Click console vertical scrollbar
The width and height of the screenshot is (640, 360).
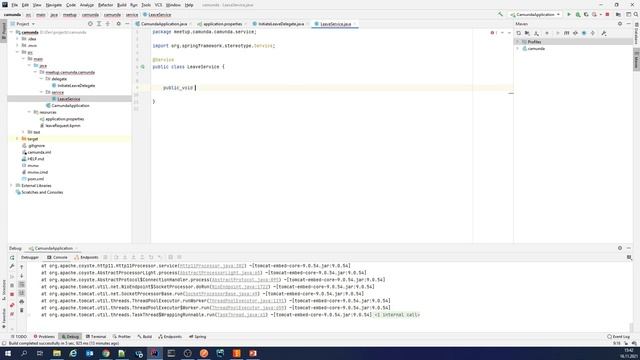click(x=631, y=327)
